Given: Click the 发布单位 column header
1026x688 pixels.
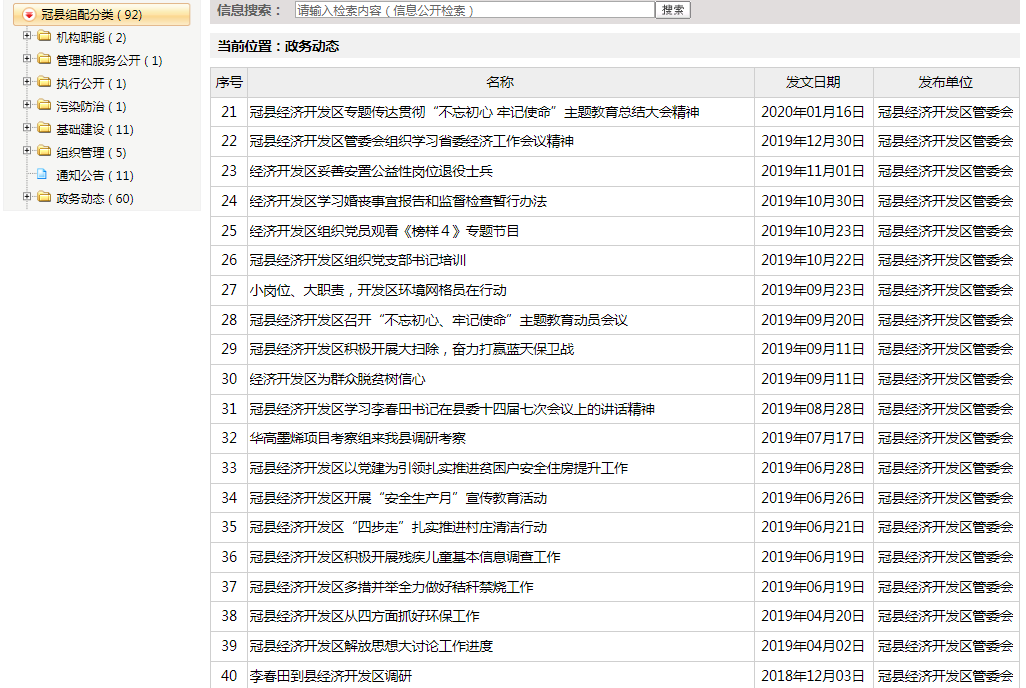Looking at the screenshot, I should pyautogui.click(x=945, y=82).
